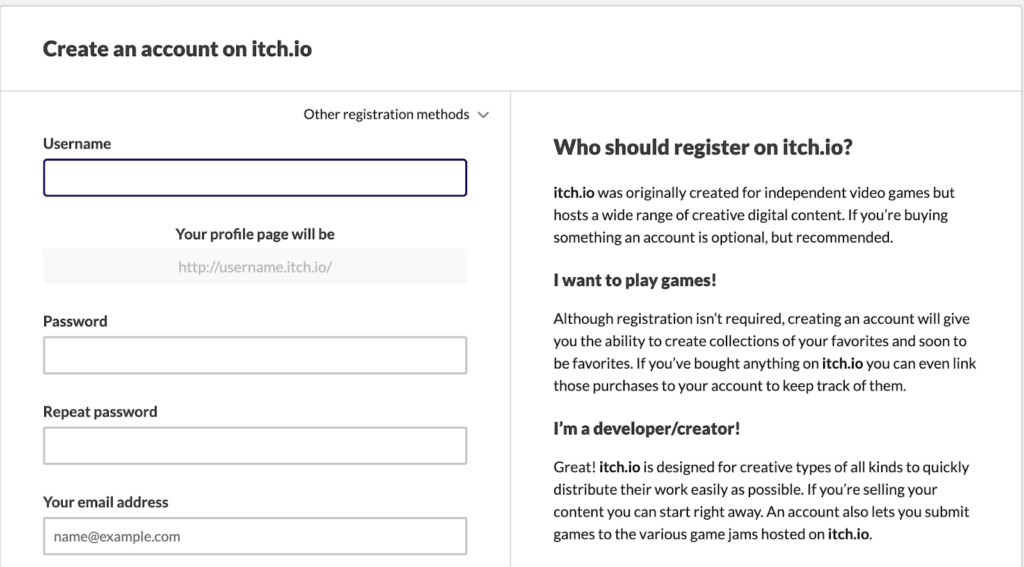Select the I'm a developer/creator! subheading

[647, 429]
